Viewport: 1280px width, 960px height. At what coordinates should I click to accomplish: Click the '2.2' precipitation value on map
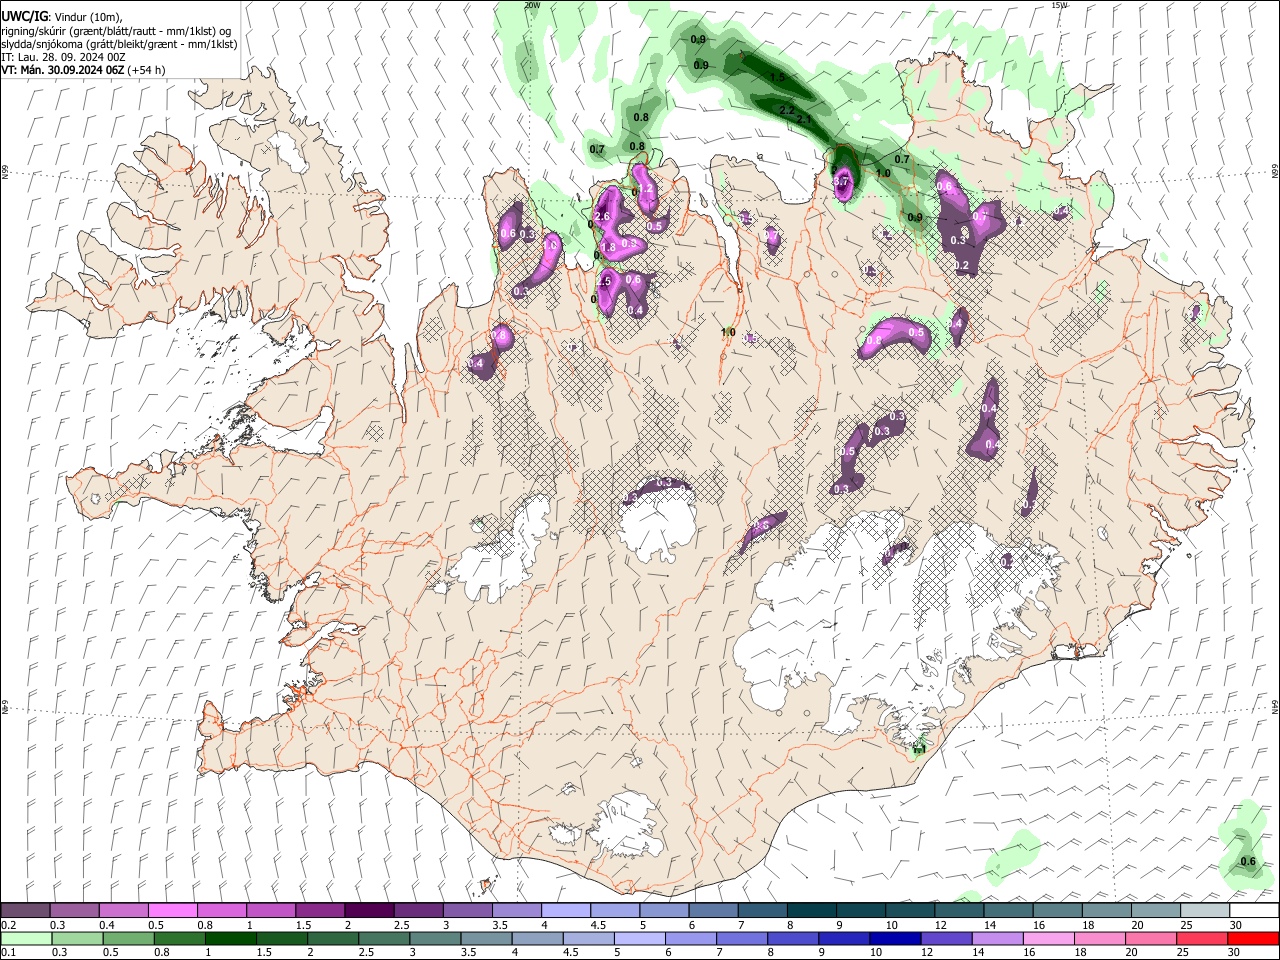(x=786, y=110)
